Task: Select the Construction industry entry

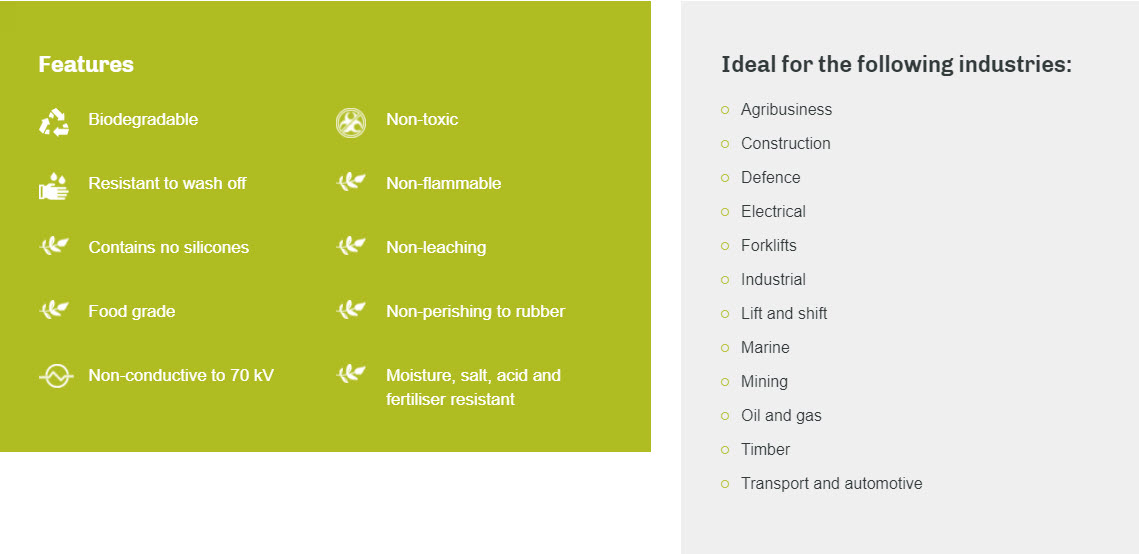Action: click(x=785, y=144)
